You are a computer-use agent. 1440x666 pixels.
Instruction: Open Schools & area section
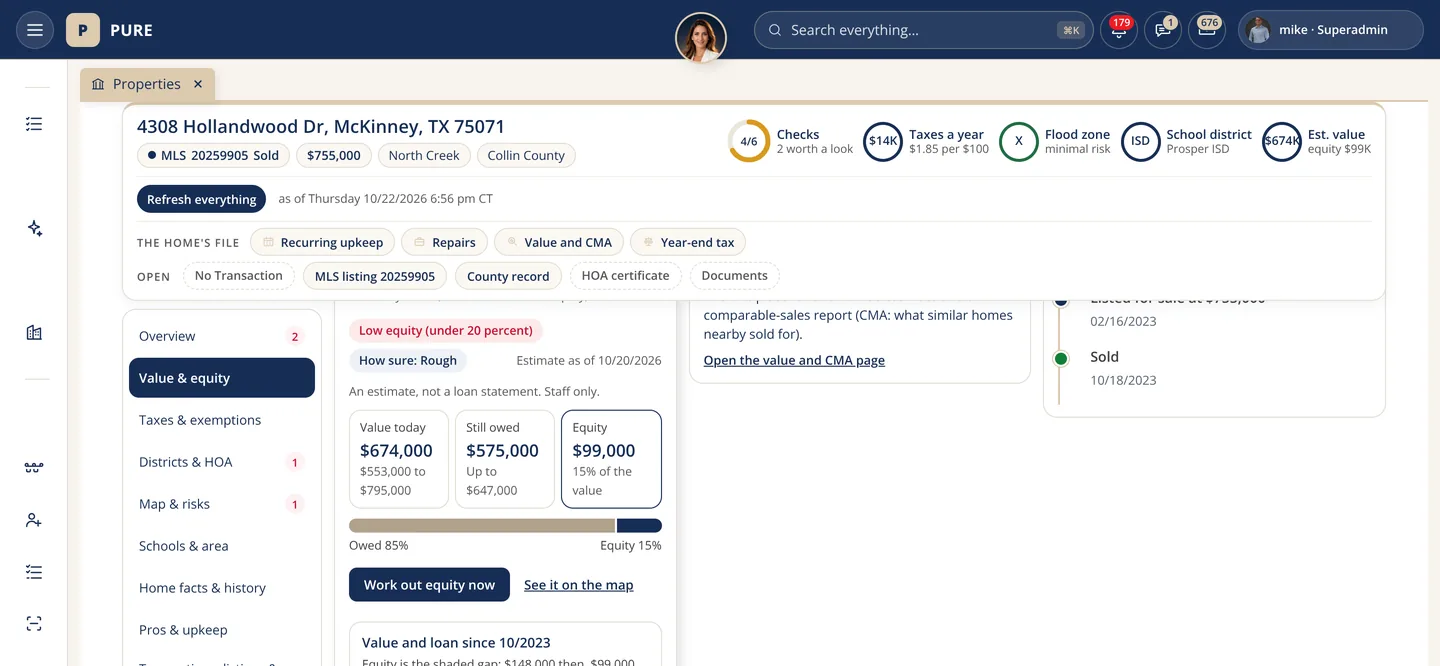[222, 546]
